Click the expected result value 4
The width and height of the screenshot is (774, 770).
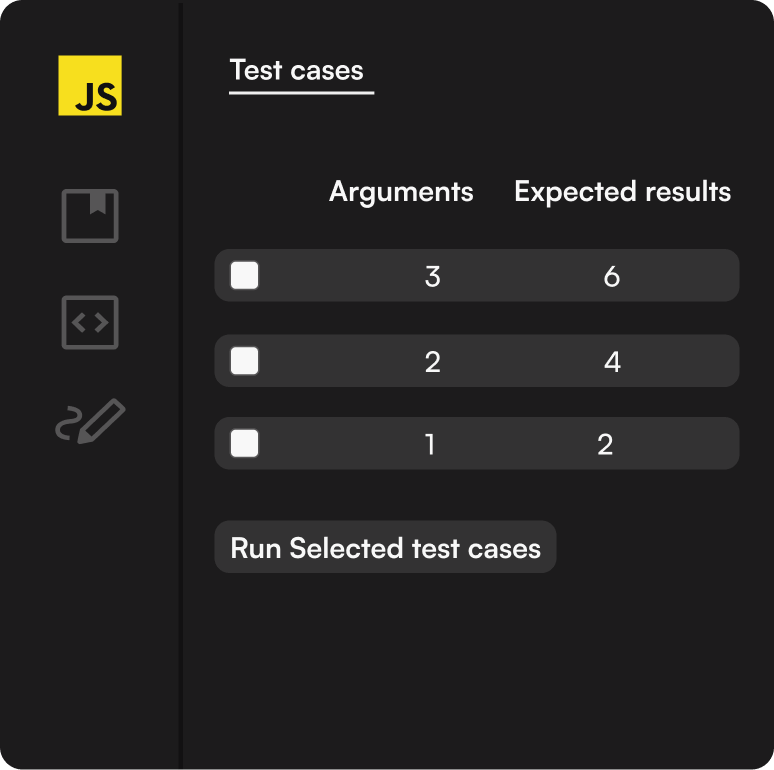pyautogui.click(x=612, y=362)
